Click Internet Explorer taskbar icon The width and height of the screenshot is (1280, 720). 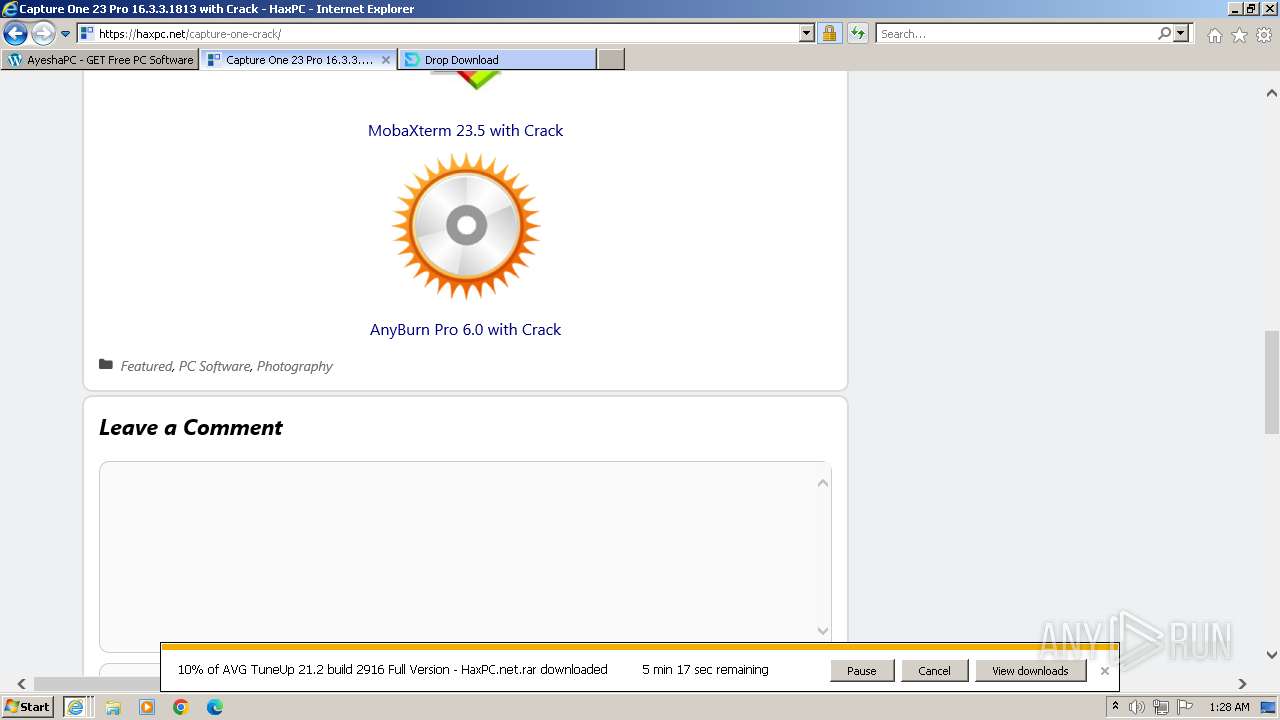click(75, 707)
